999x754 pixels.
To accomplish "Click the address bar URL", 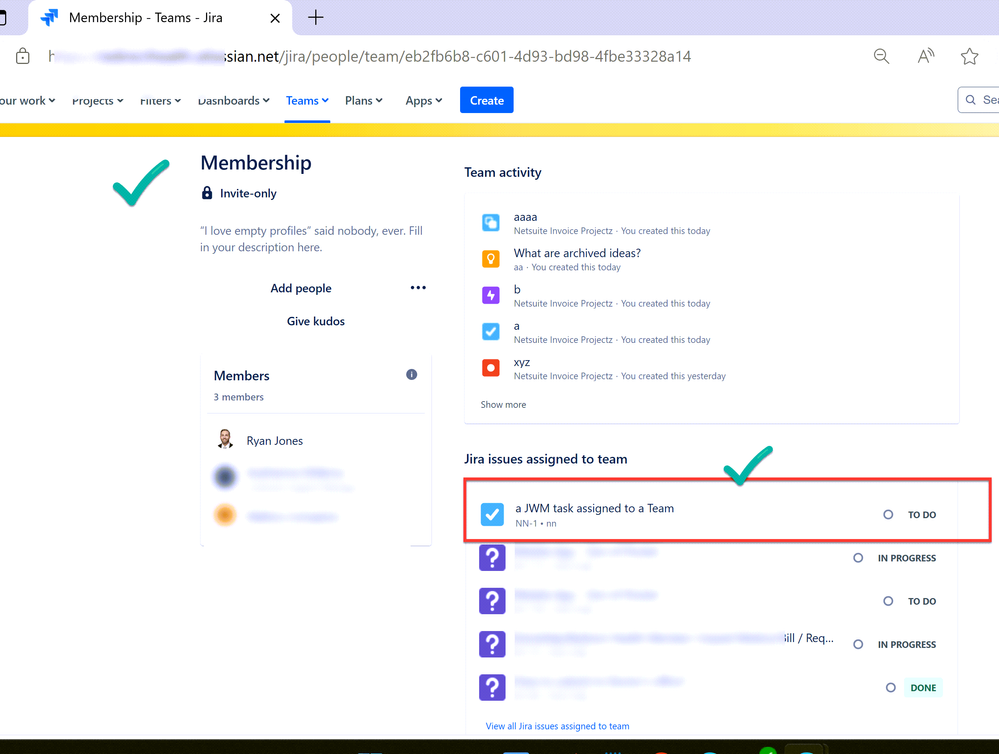I will pyautogui.click(x=370, y=56).
